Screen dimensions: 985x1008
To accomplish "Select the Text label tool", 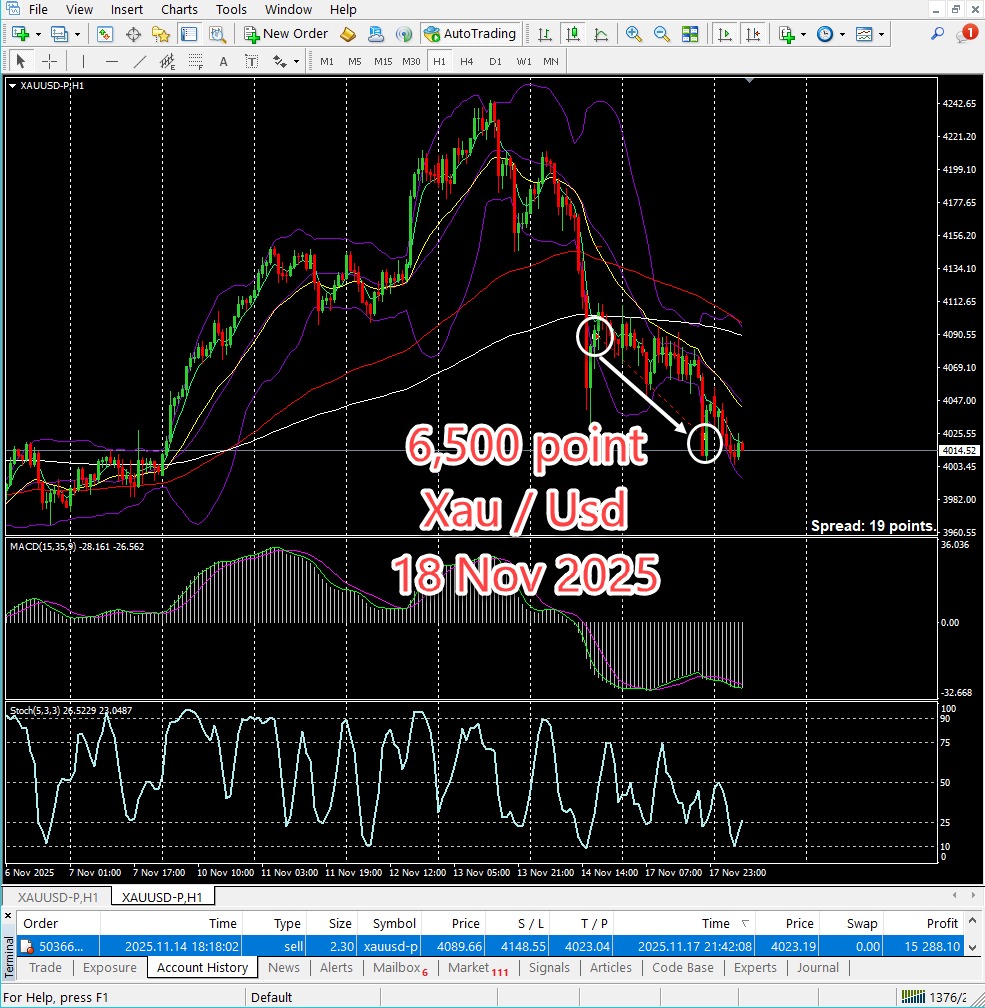I will coord(224,61).
